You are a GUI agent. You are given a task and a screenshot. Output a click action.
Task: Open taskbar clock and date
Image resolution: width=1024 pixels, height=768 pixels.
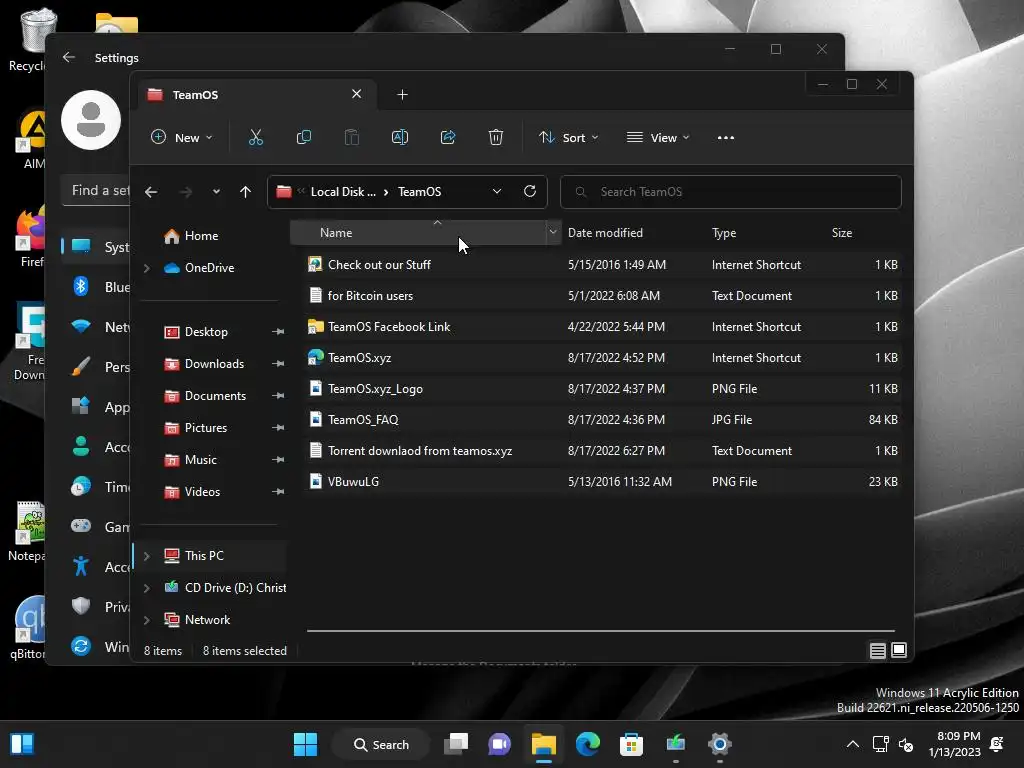[x=954, y=744]
